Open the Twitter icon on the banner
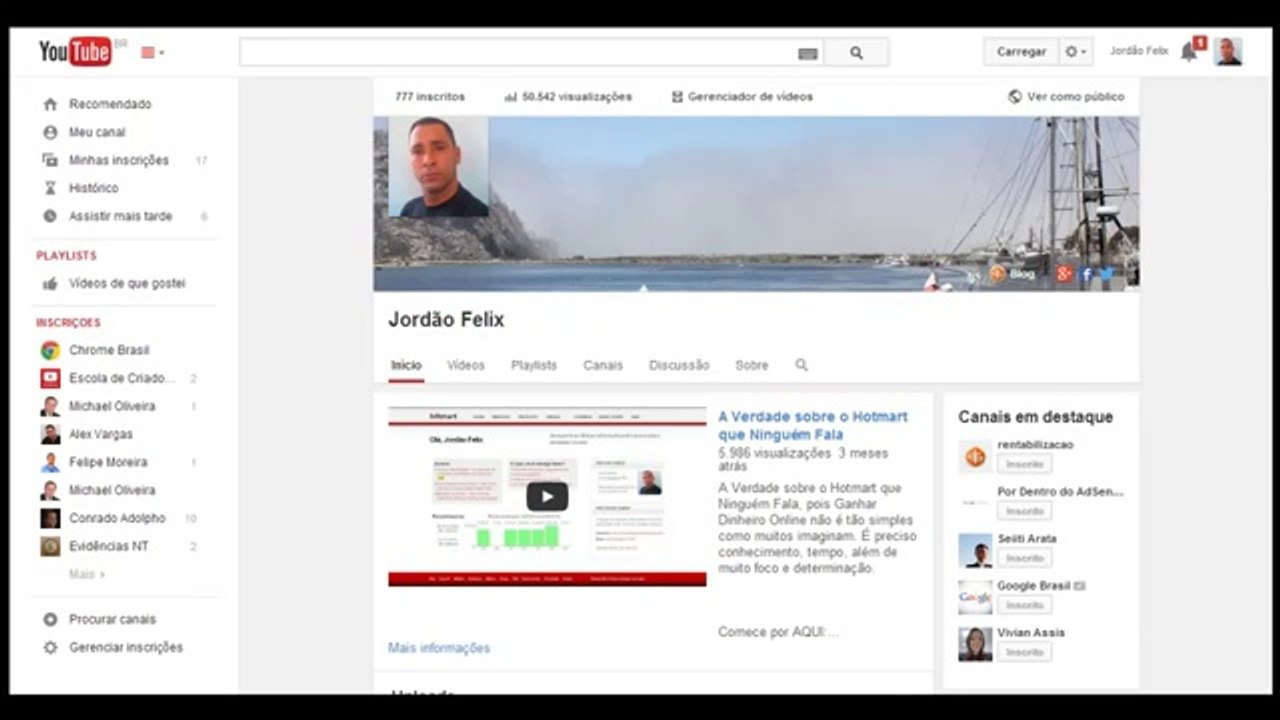The width and height of the screenshot is (1280, 720). click(1107, 274)
